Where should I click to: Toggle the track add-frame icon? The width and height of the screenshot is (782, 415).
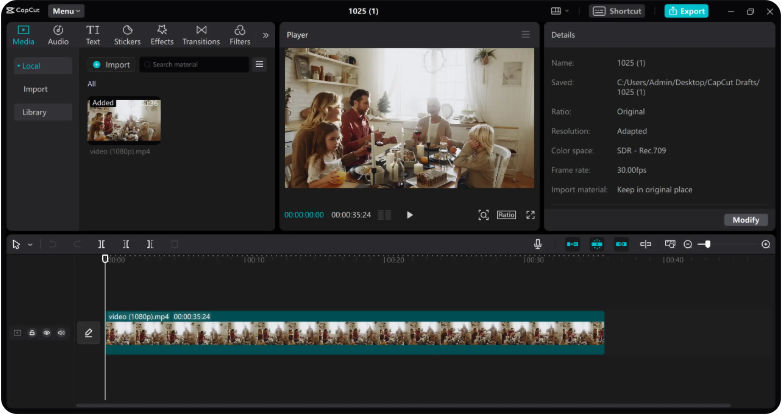(x=17, y=333)
